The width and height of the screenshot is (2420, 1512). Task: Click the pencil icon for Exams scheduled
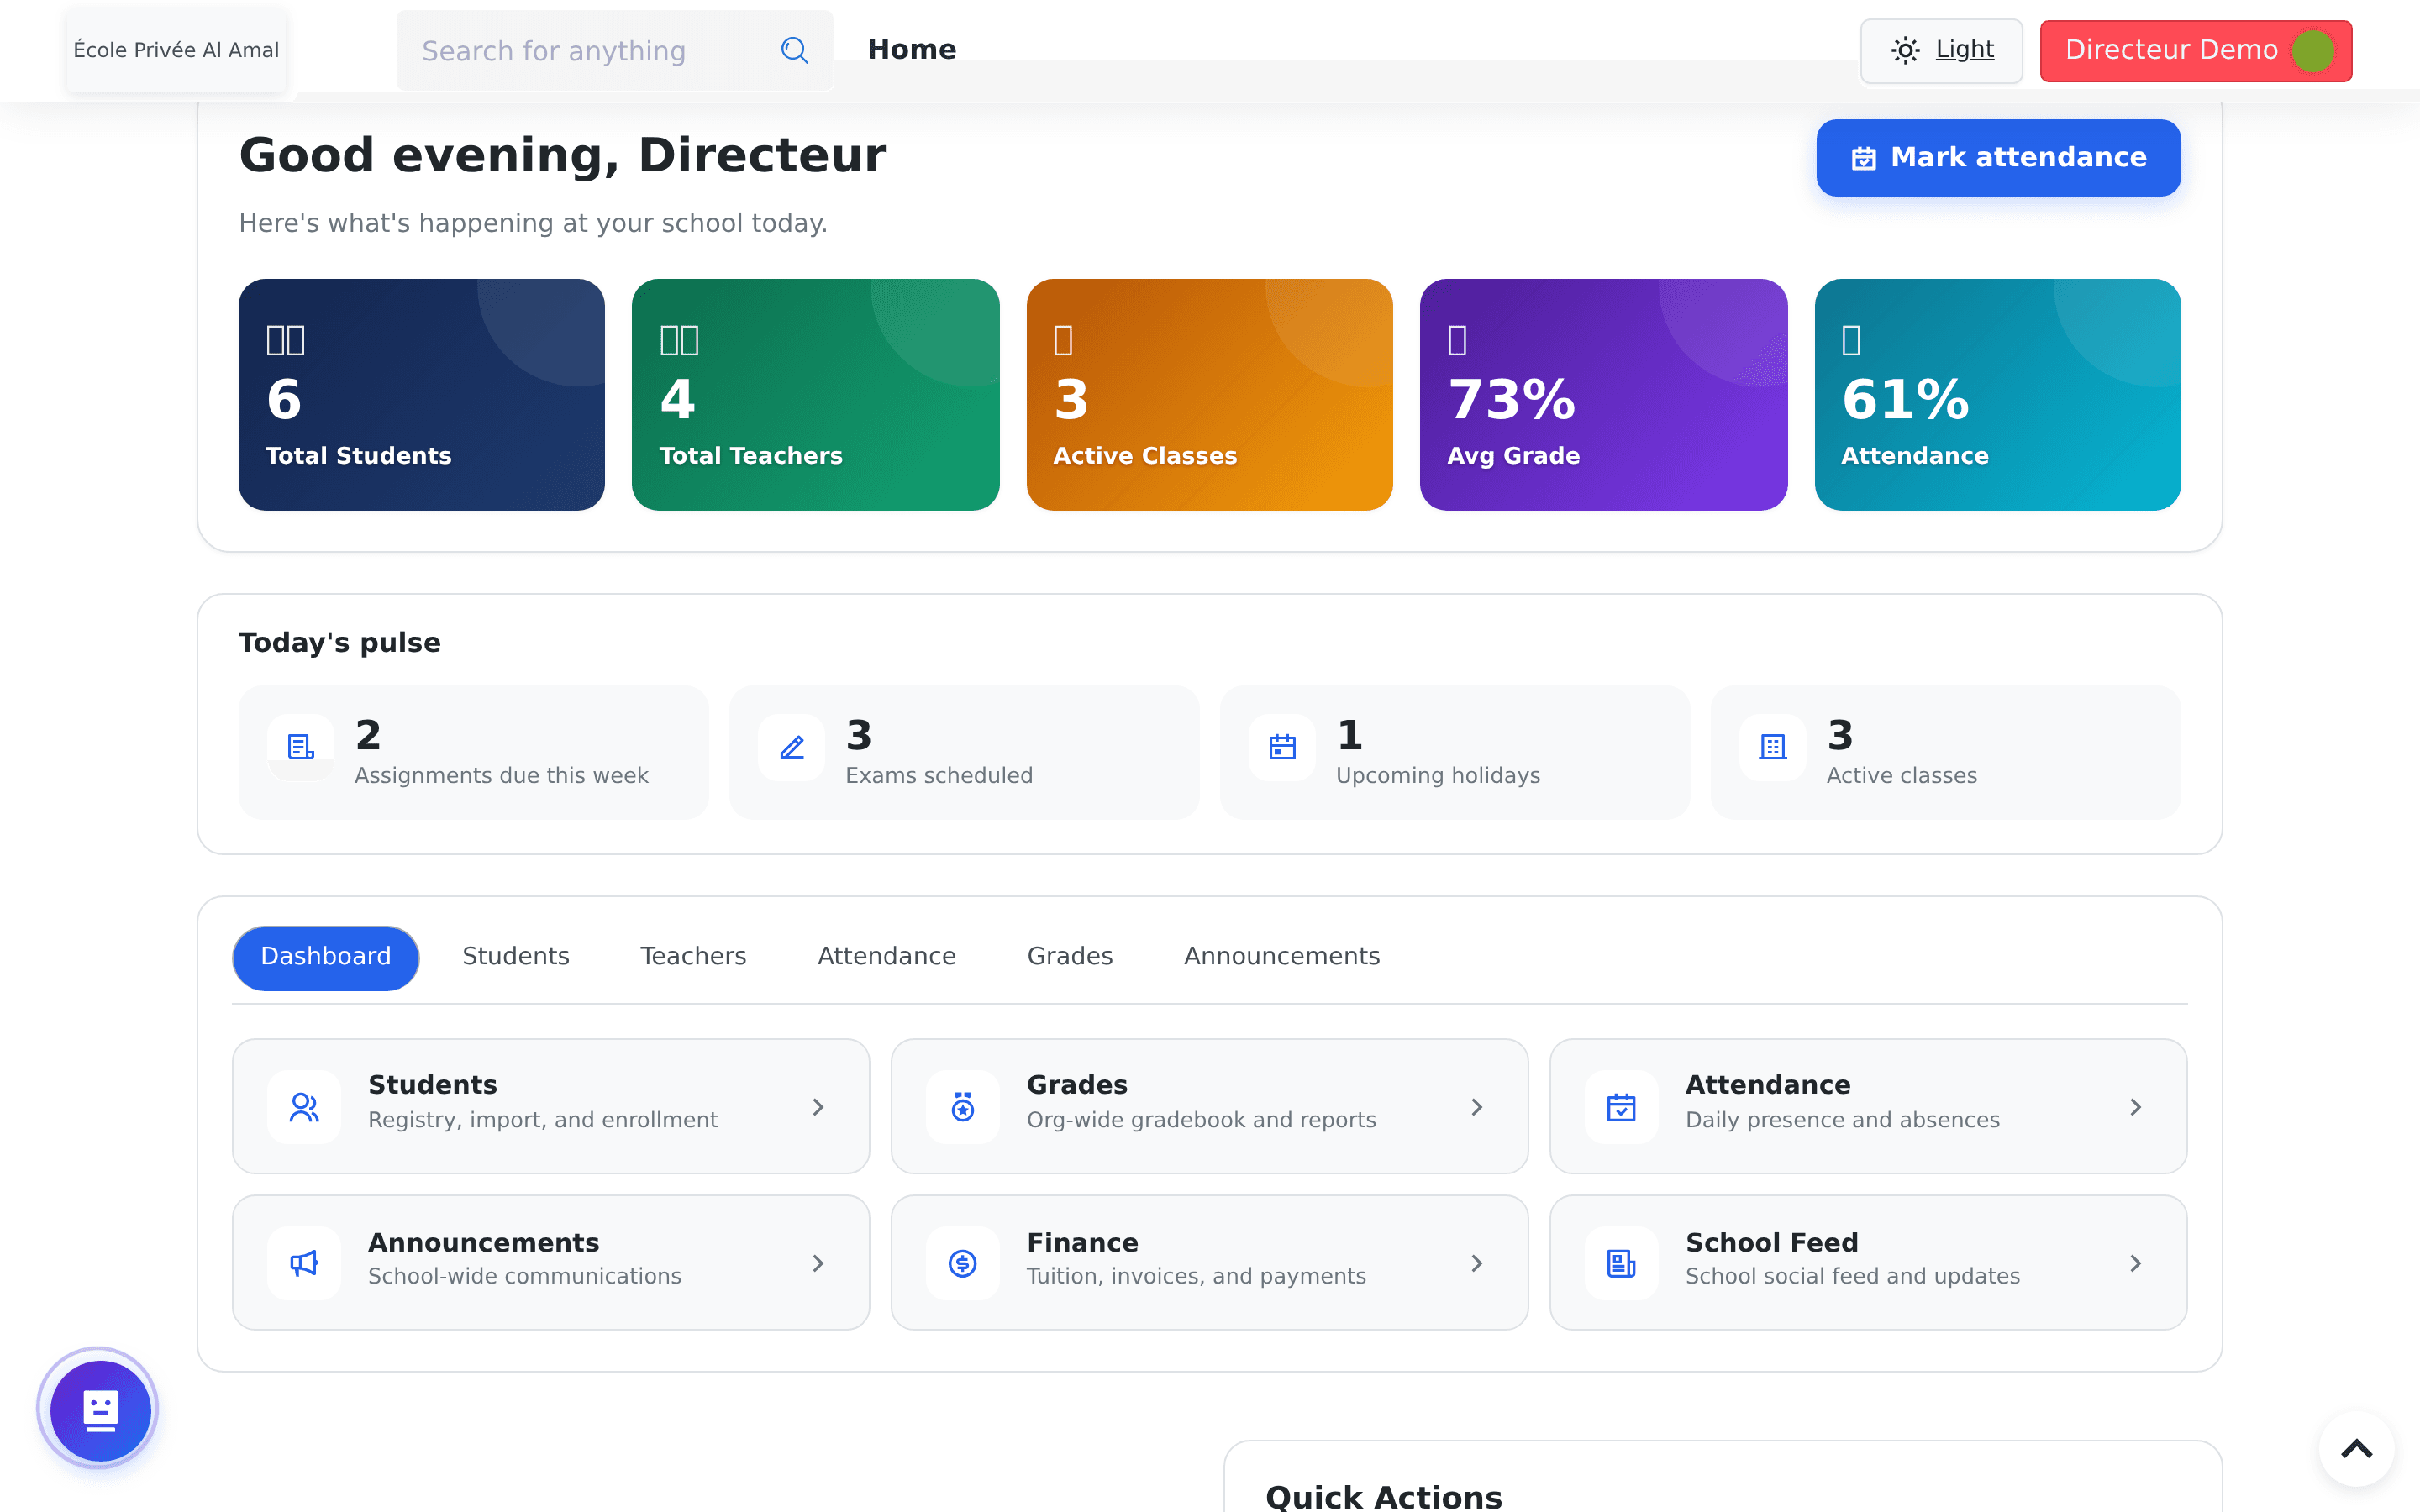(792, 747)
